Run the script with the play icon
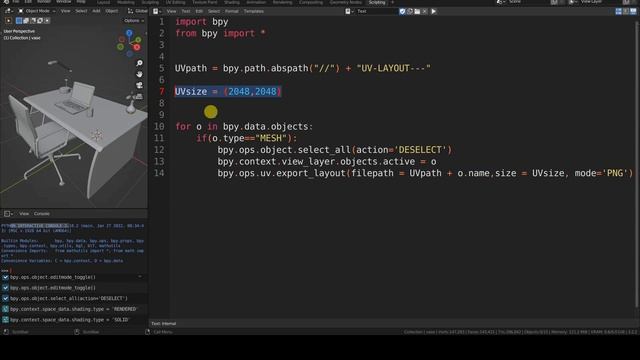Viewport: 640px width, 360px height. point(433,11)
